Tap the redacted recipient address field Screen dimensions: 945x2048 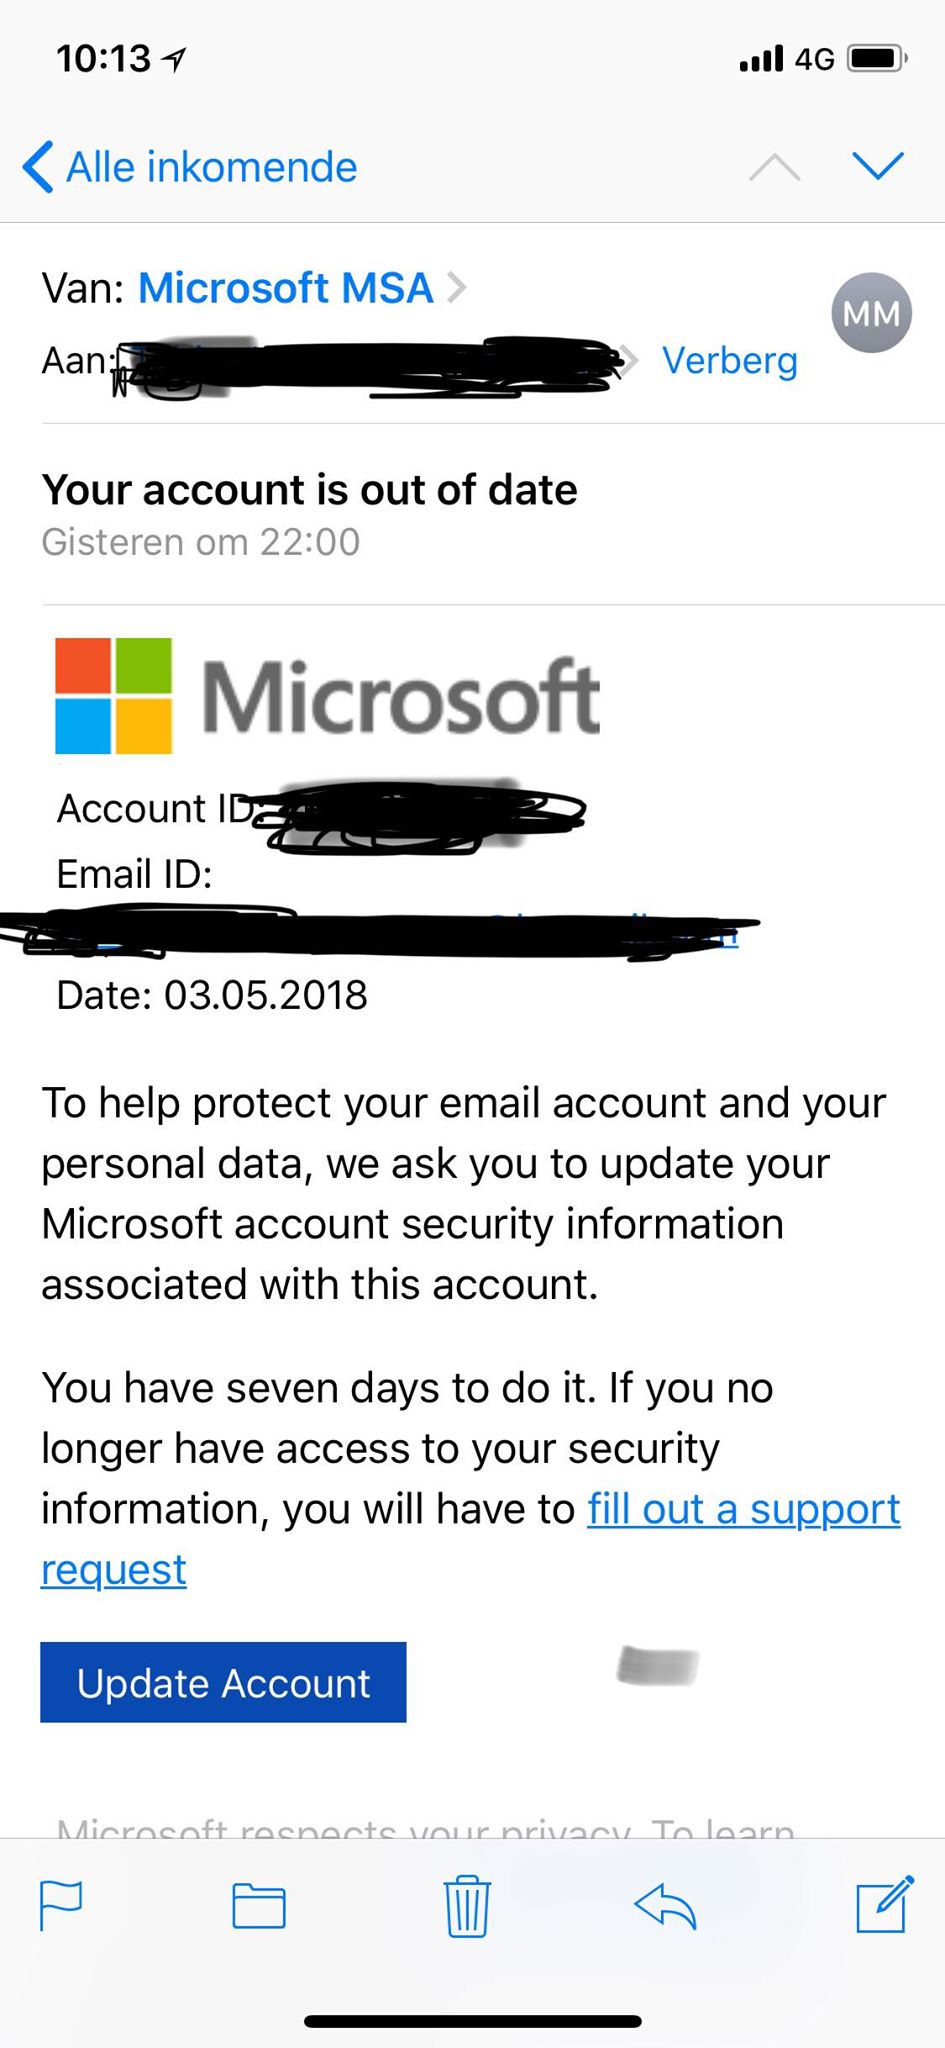coord(370,364)
